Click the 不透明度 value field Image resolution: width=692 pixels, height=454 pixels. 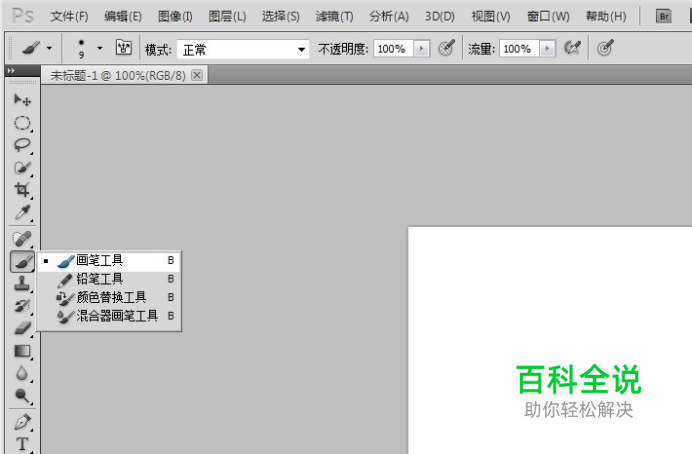coord(394,49)
